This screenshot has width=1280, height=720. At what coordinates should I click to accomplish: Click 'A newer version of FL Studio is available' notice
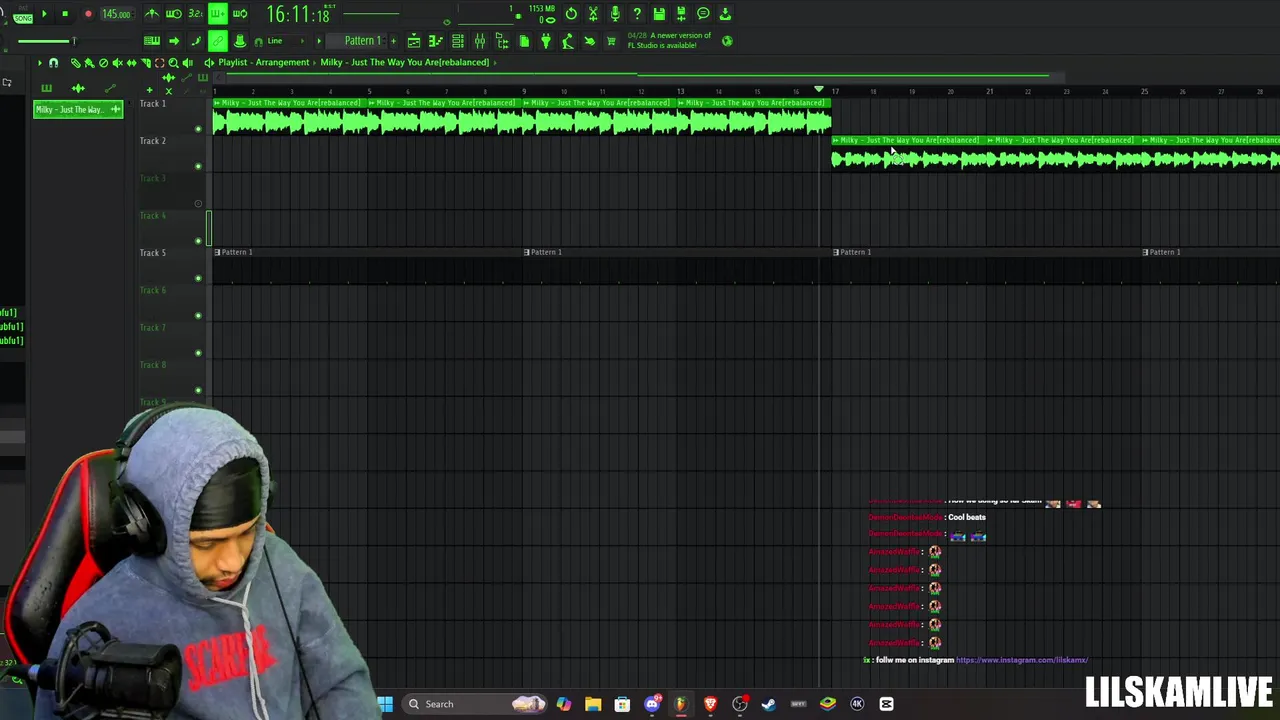[669, 41]
